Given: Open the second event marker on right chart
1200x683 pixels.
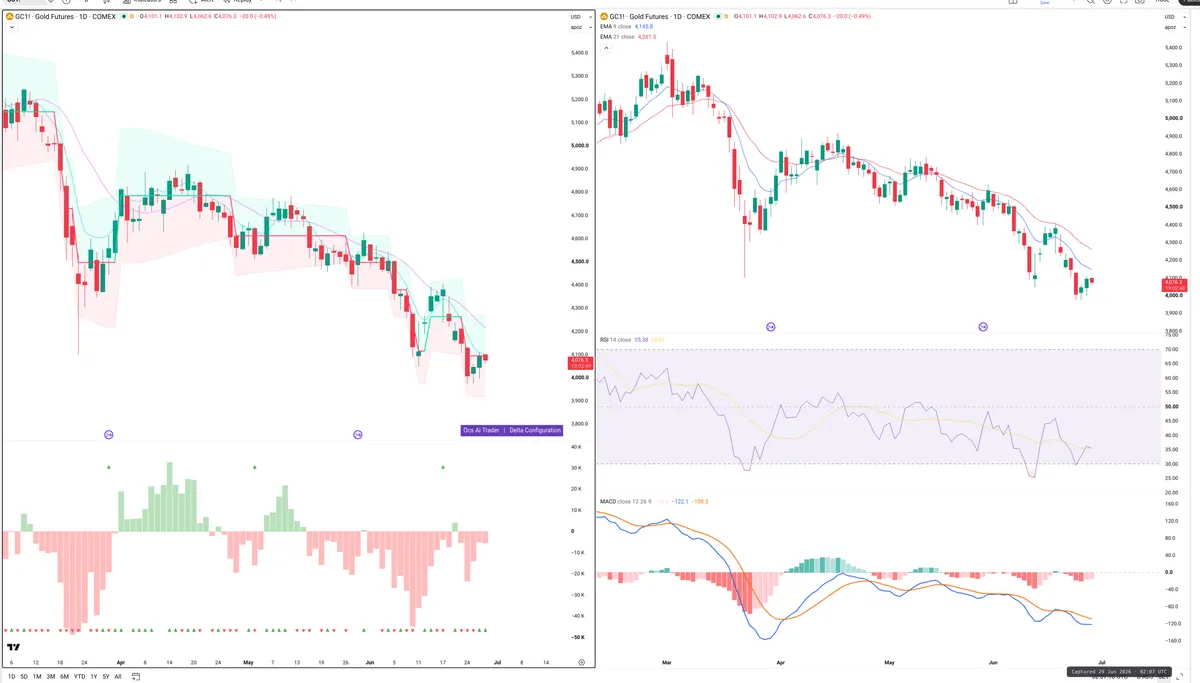Looking at the screenshot, I should coord(983,327).
